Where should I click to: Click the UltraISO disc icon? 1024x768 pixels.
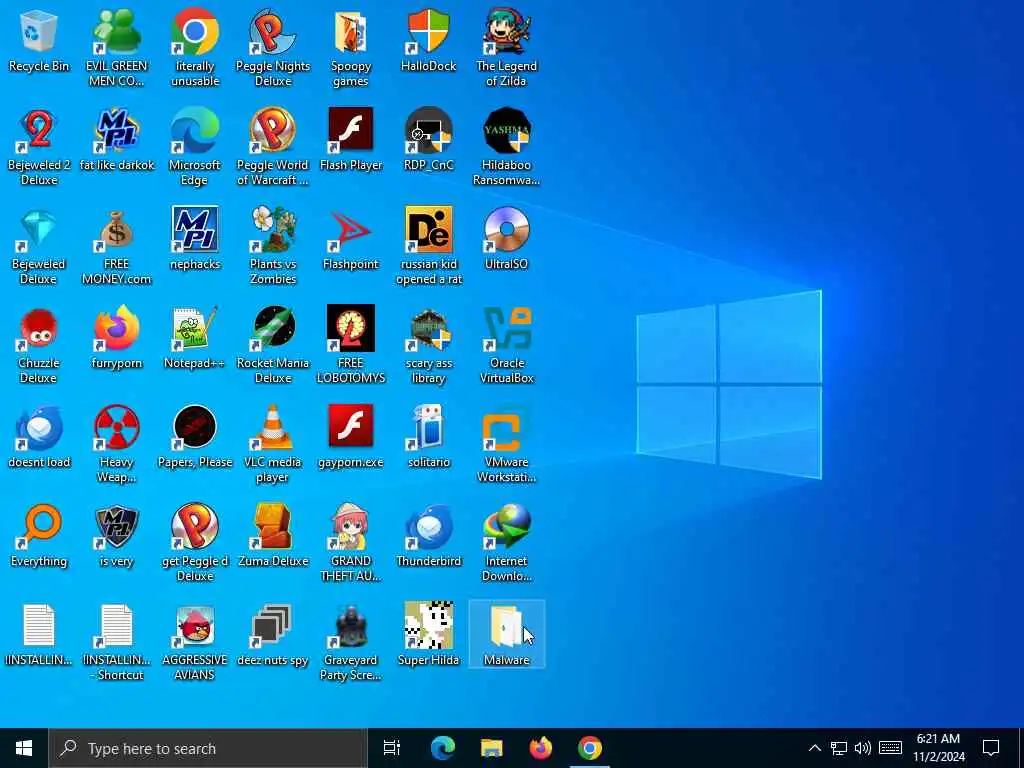507,240
